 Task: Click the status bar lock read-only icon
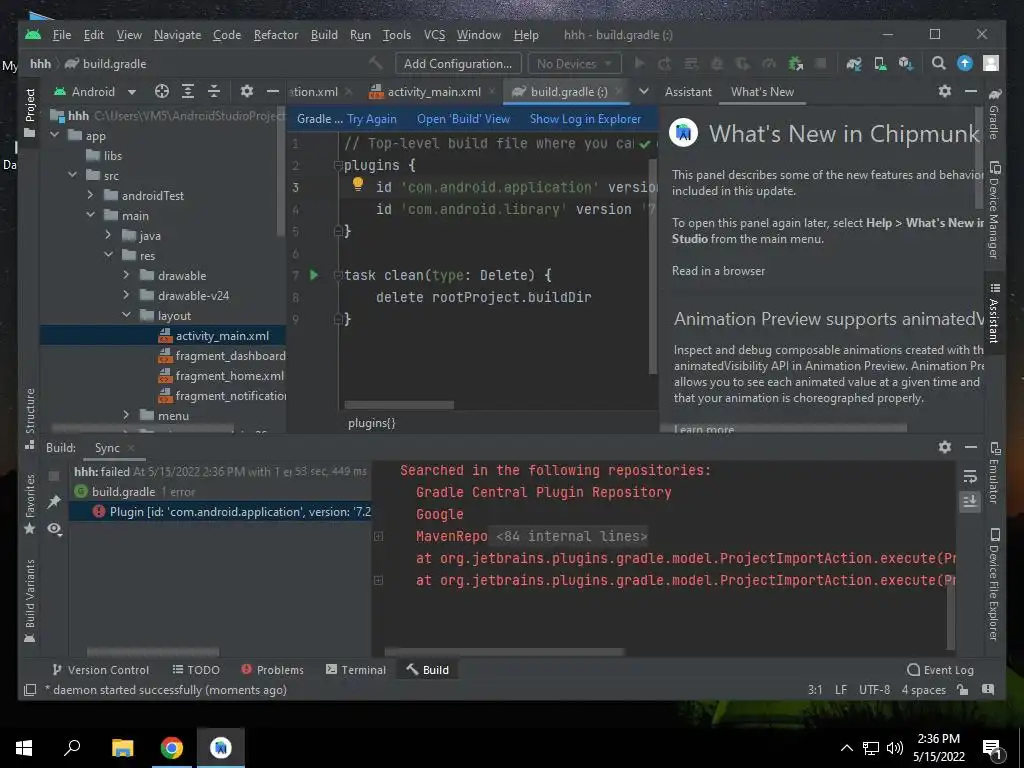(962, 690)
